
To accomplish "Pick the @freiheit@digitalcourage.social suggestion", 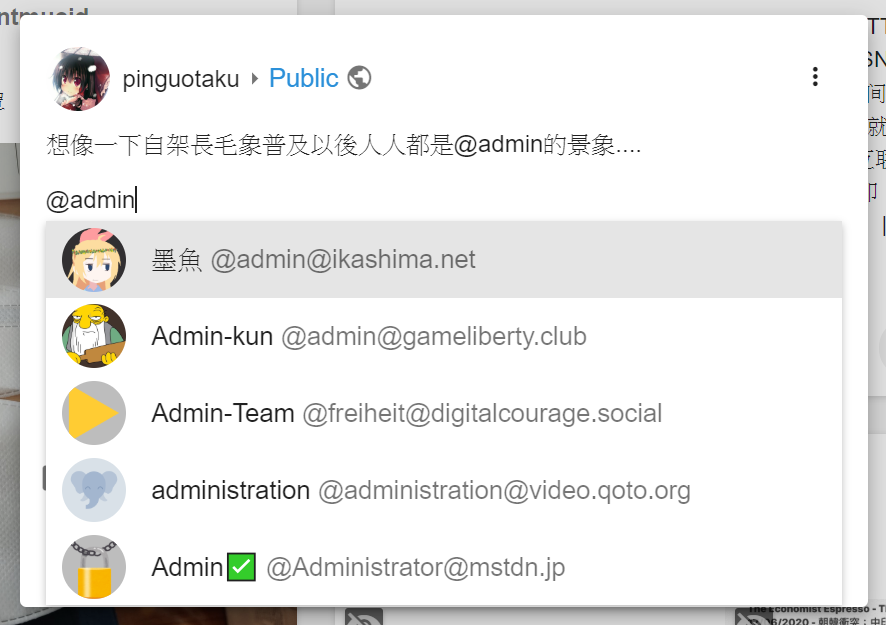I will pyautogui.click(x=482, y=413).
